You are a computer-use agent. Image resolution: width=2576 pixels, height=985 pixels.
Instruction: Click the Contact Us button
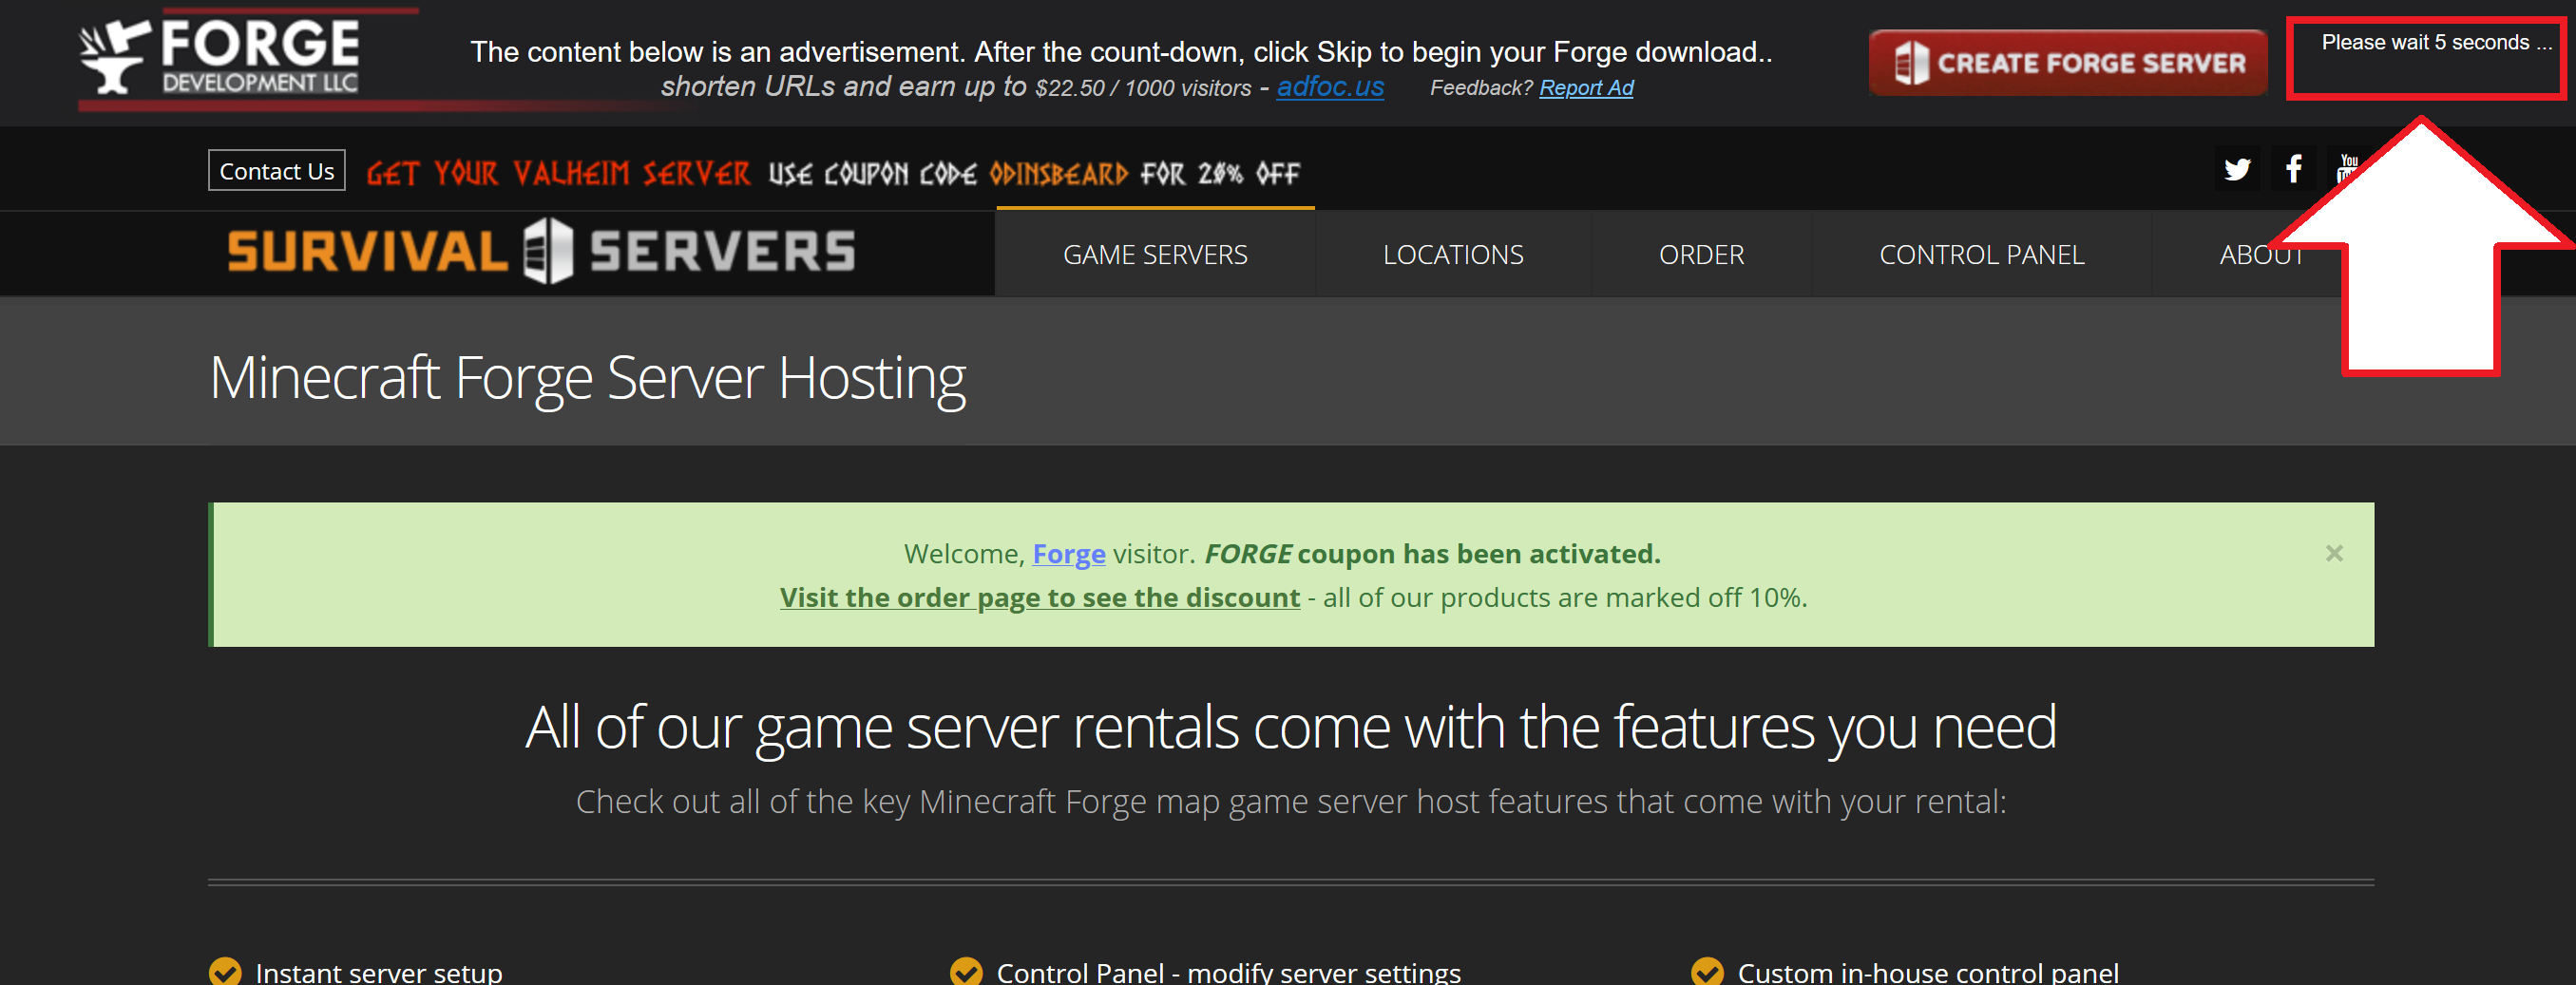coord(276,169)
